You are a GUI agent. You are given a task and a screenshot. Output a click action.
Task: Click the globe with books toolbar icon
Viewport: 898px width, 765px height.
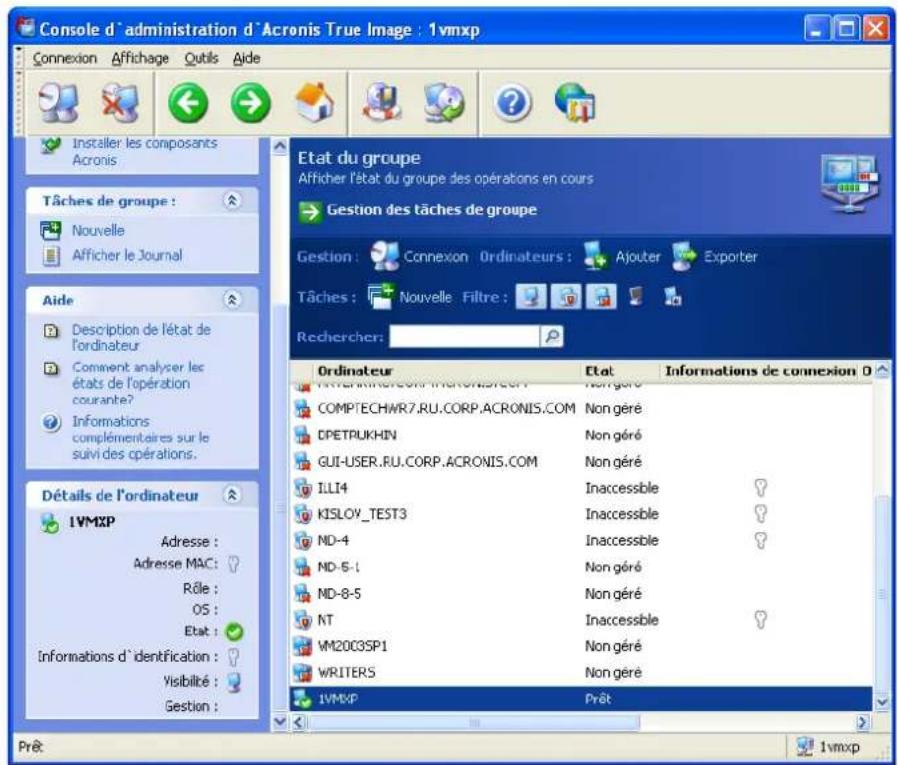(576, 102)
